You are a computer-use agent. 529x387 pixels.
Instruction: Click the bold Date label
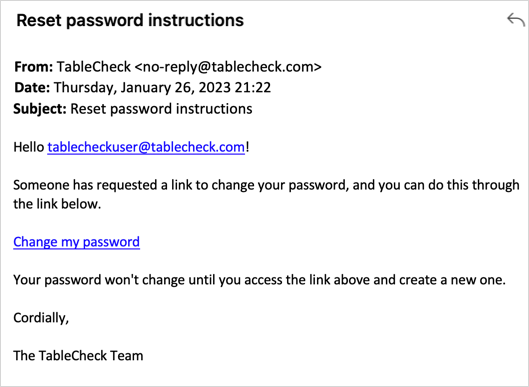[32, 88]
